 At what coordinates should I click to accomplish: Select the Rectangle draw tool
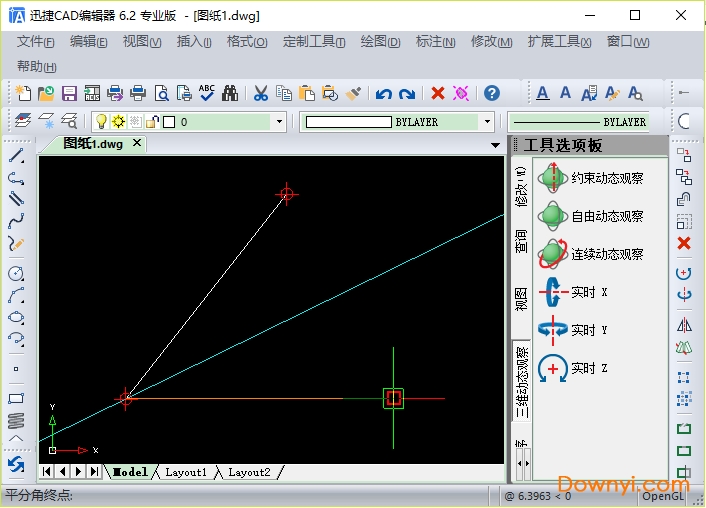coord(16,398)
